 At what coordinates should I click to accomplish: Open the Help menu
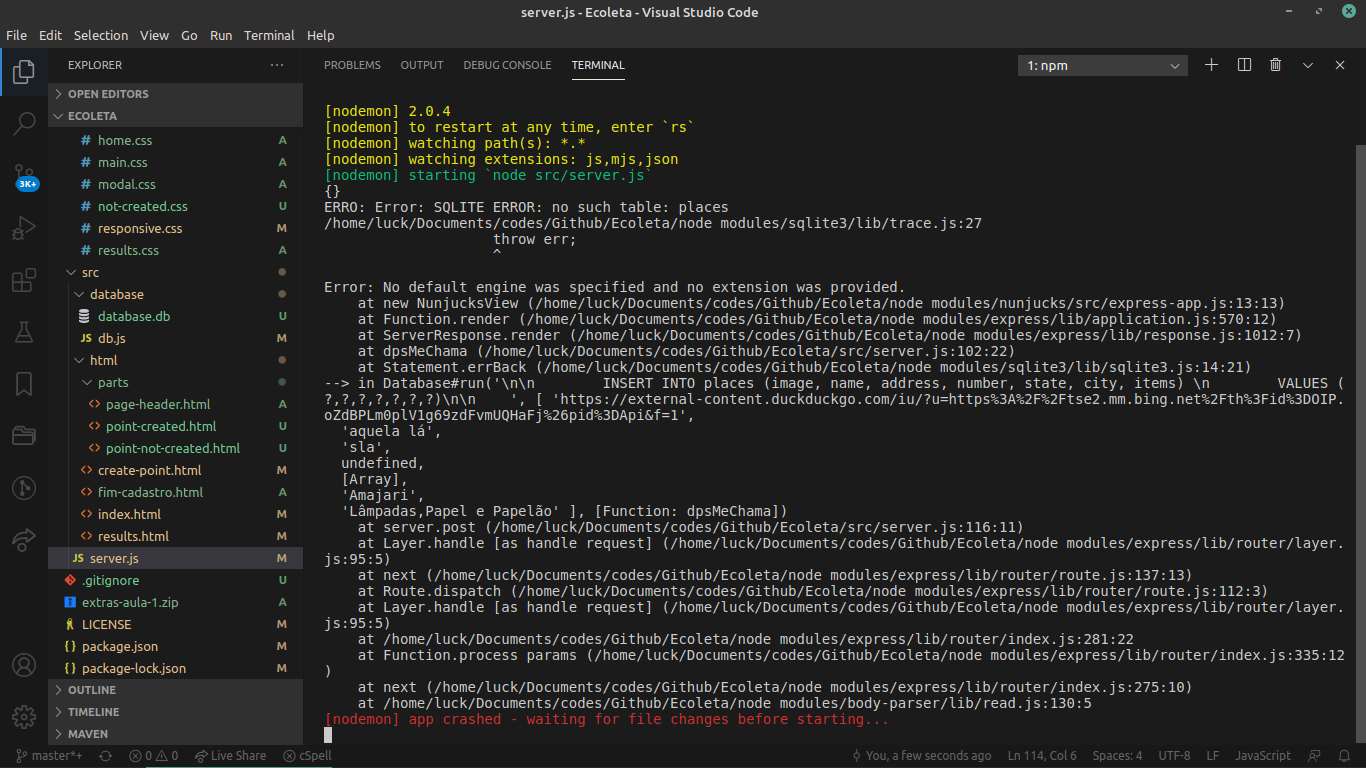(320, 35)
